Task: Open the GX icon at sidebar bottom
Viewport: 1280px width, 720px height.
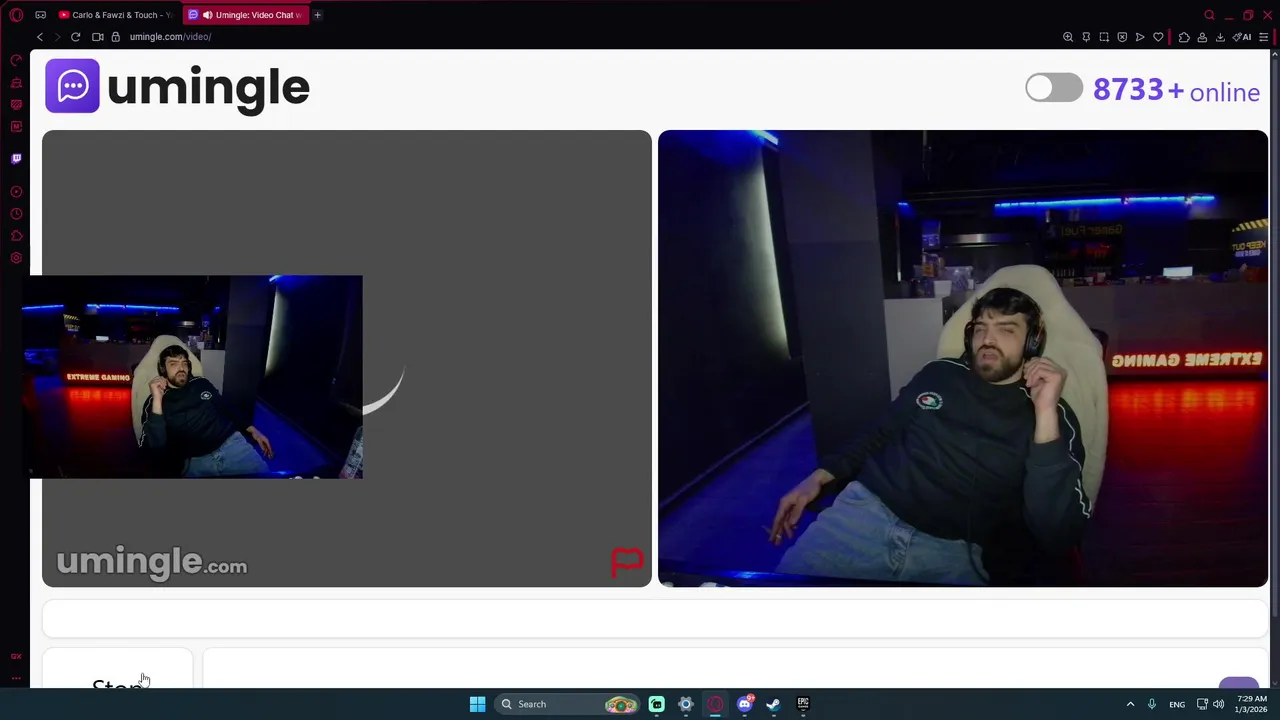Action: pyautogui.click(x=16, y=656)
